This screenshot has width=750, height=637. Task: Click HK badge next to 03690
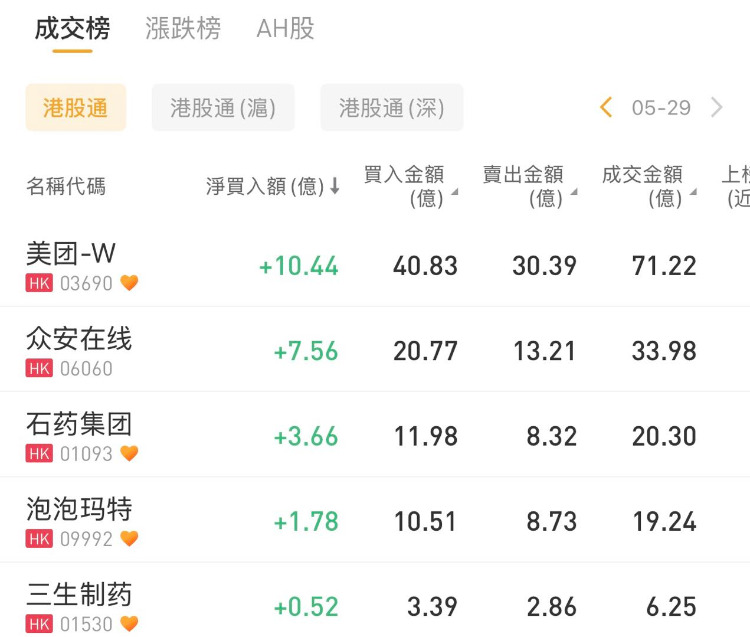click(39, 283)
